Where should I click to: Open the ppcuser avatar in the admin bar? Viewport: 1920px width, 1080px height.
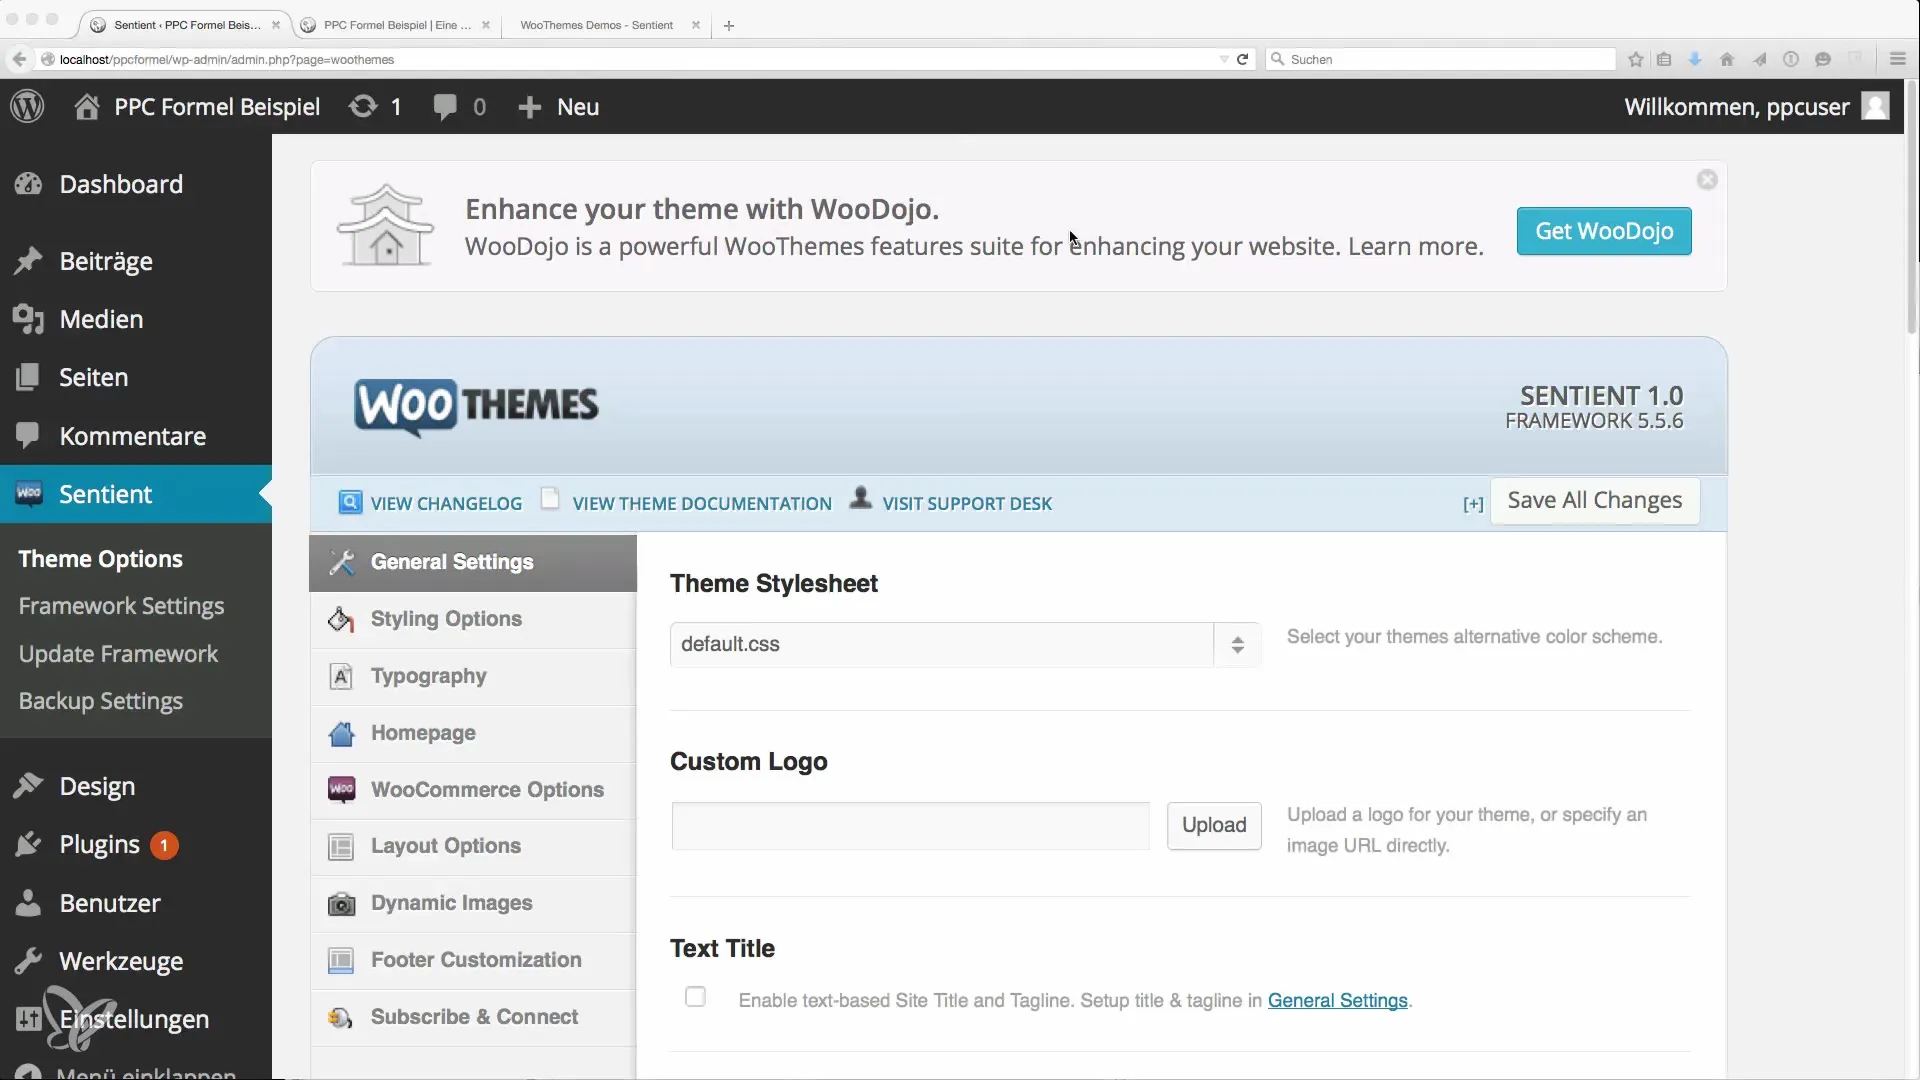coord(1875,106)
